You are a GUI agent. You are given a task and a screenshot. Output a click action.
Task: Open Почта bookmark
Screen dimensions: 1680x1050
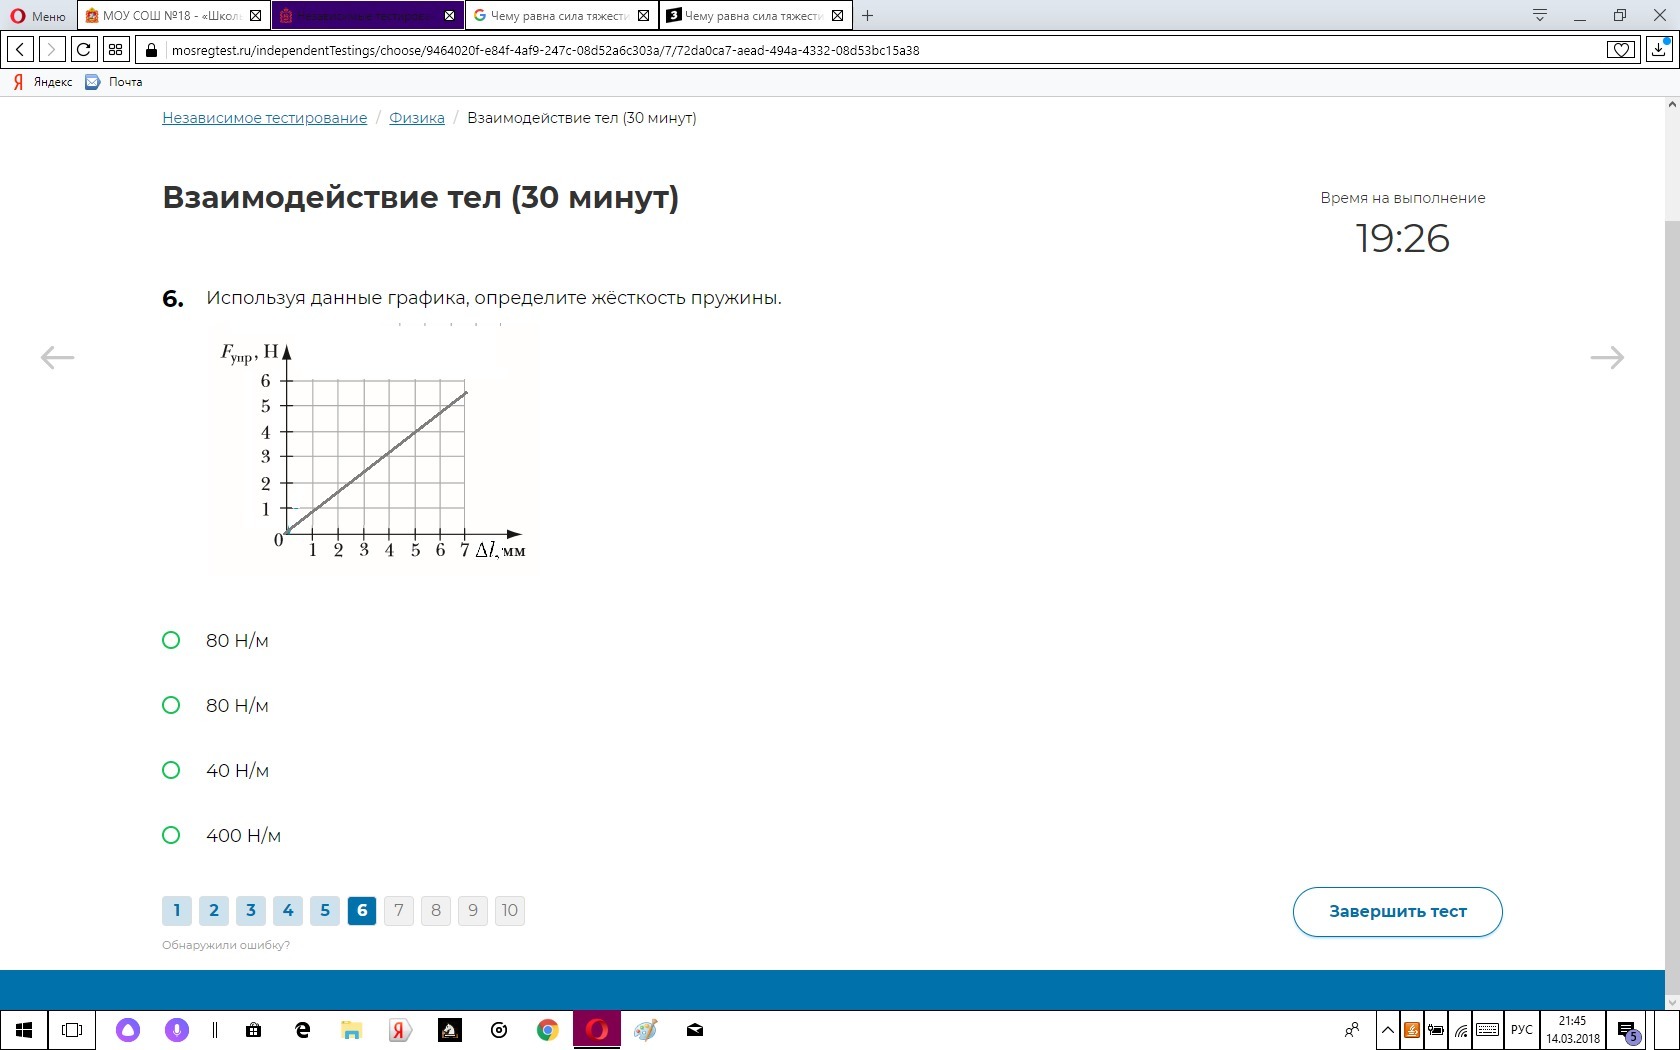click(114, 82)
